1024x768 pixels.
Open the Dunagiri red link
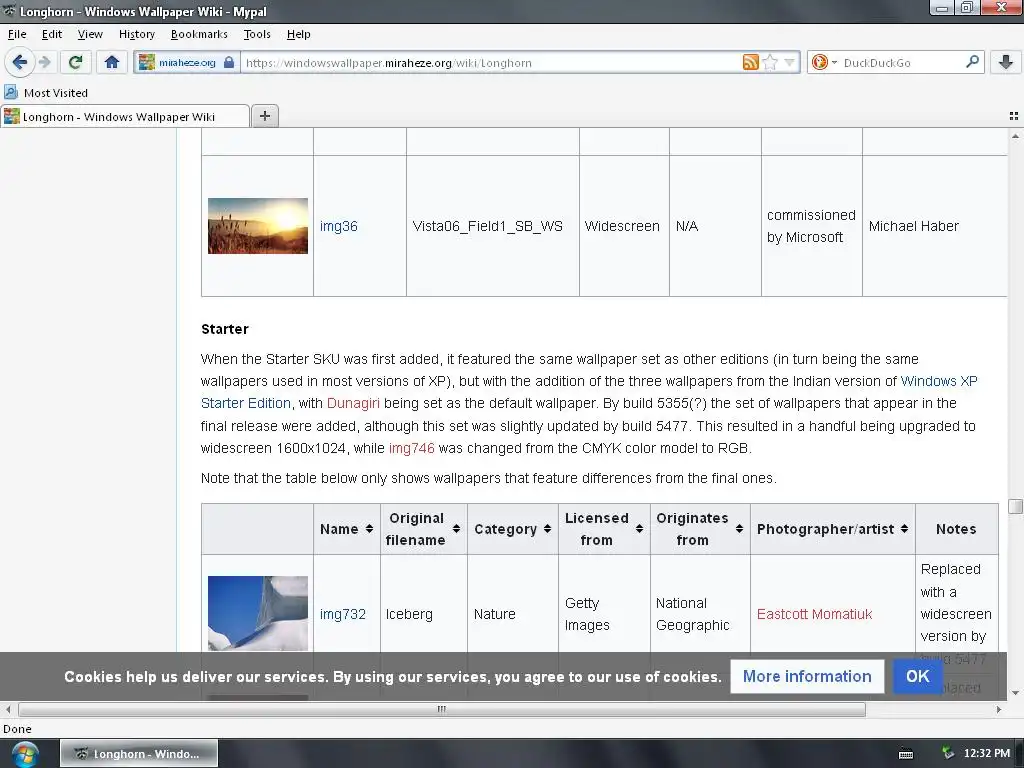(353, 403)
